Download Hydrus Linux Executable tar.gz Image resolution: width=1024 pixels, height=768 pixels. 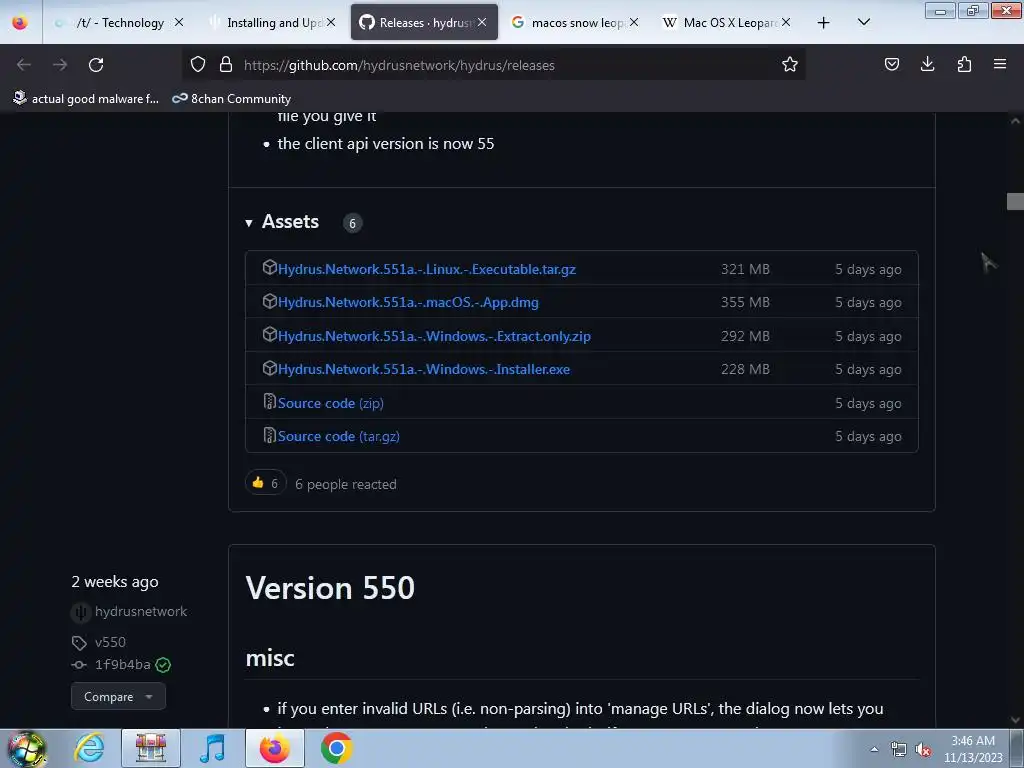pyautogui.click(x=426, y=269)
